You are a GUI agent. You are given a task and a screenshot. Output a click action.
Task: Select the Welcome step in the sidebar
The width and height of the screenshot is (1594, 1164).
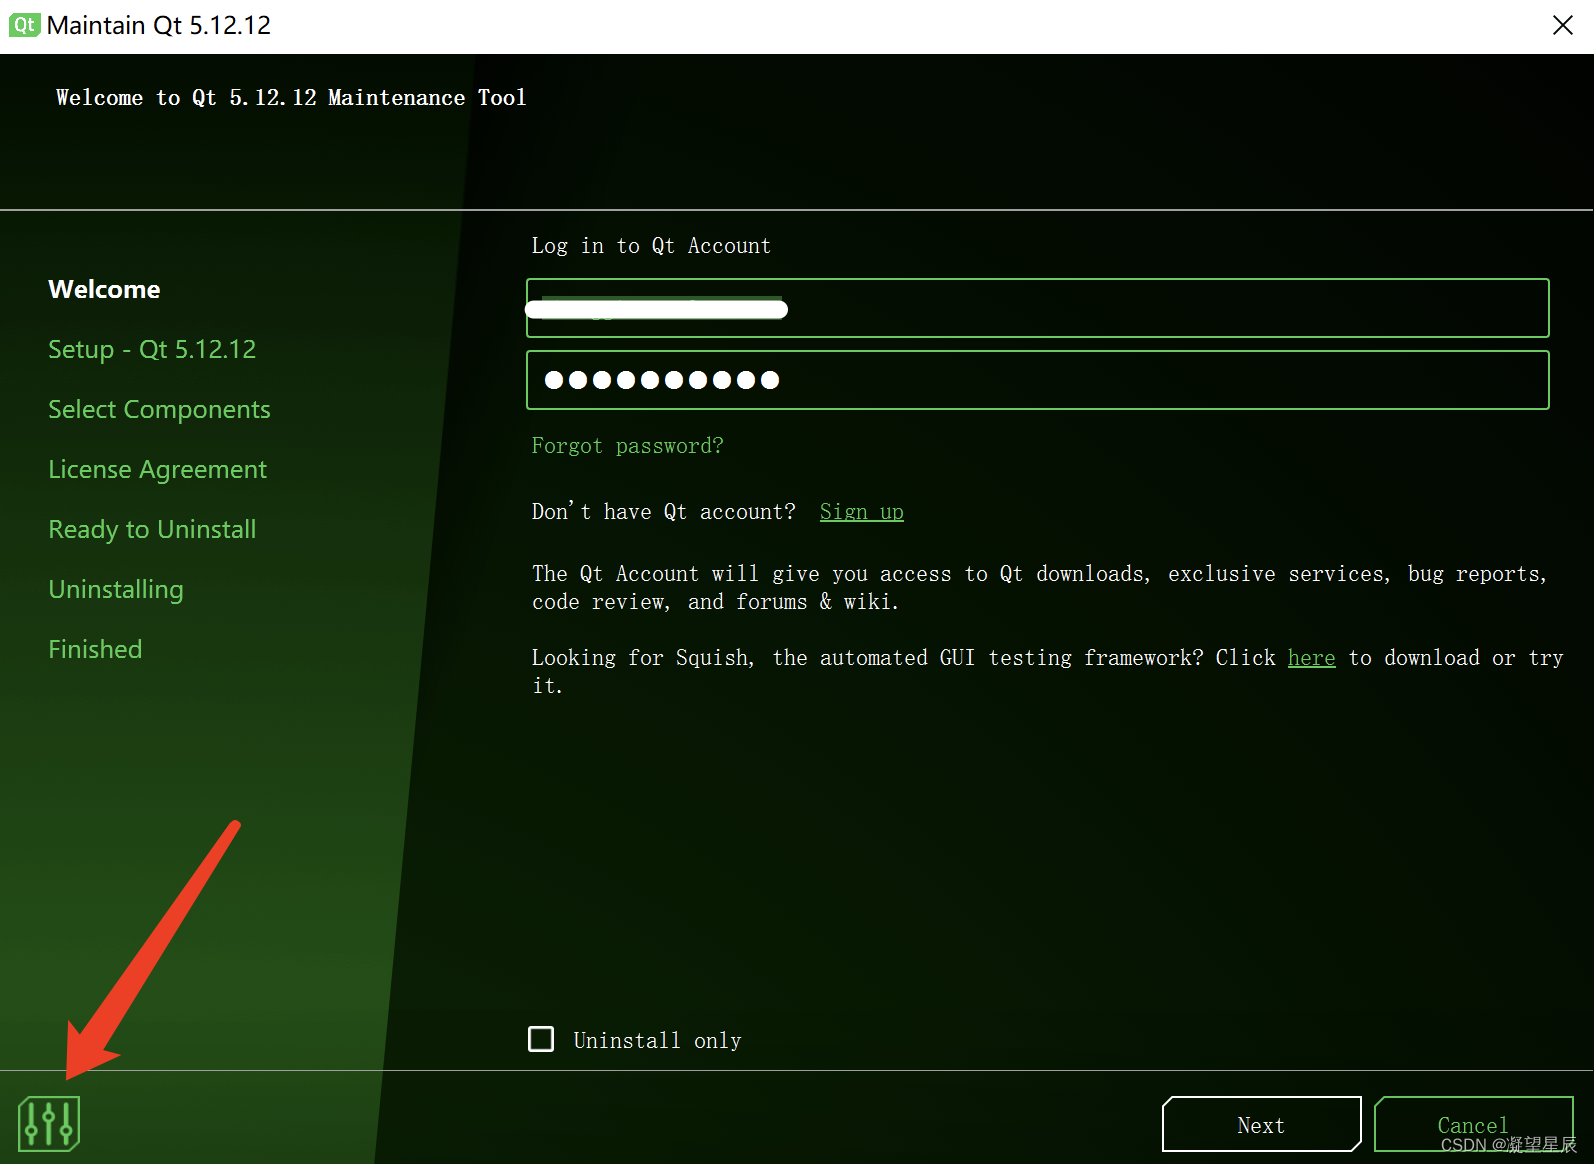tap(104, 289)
